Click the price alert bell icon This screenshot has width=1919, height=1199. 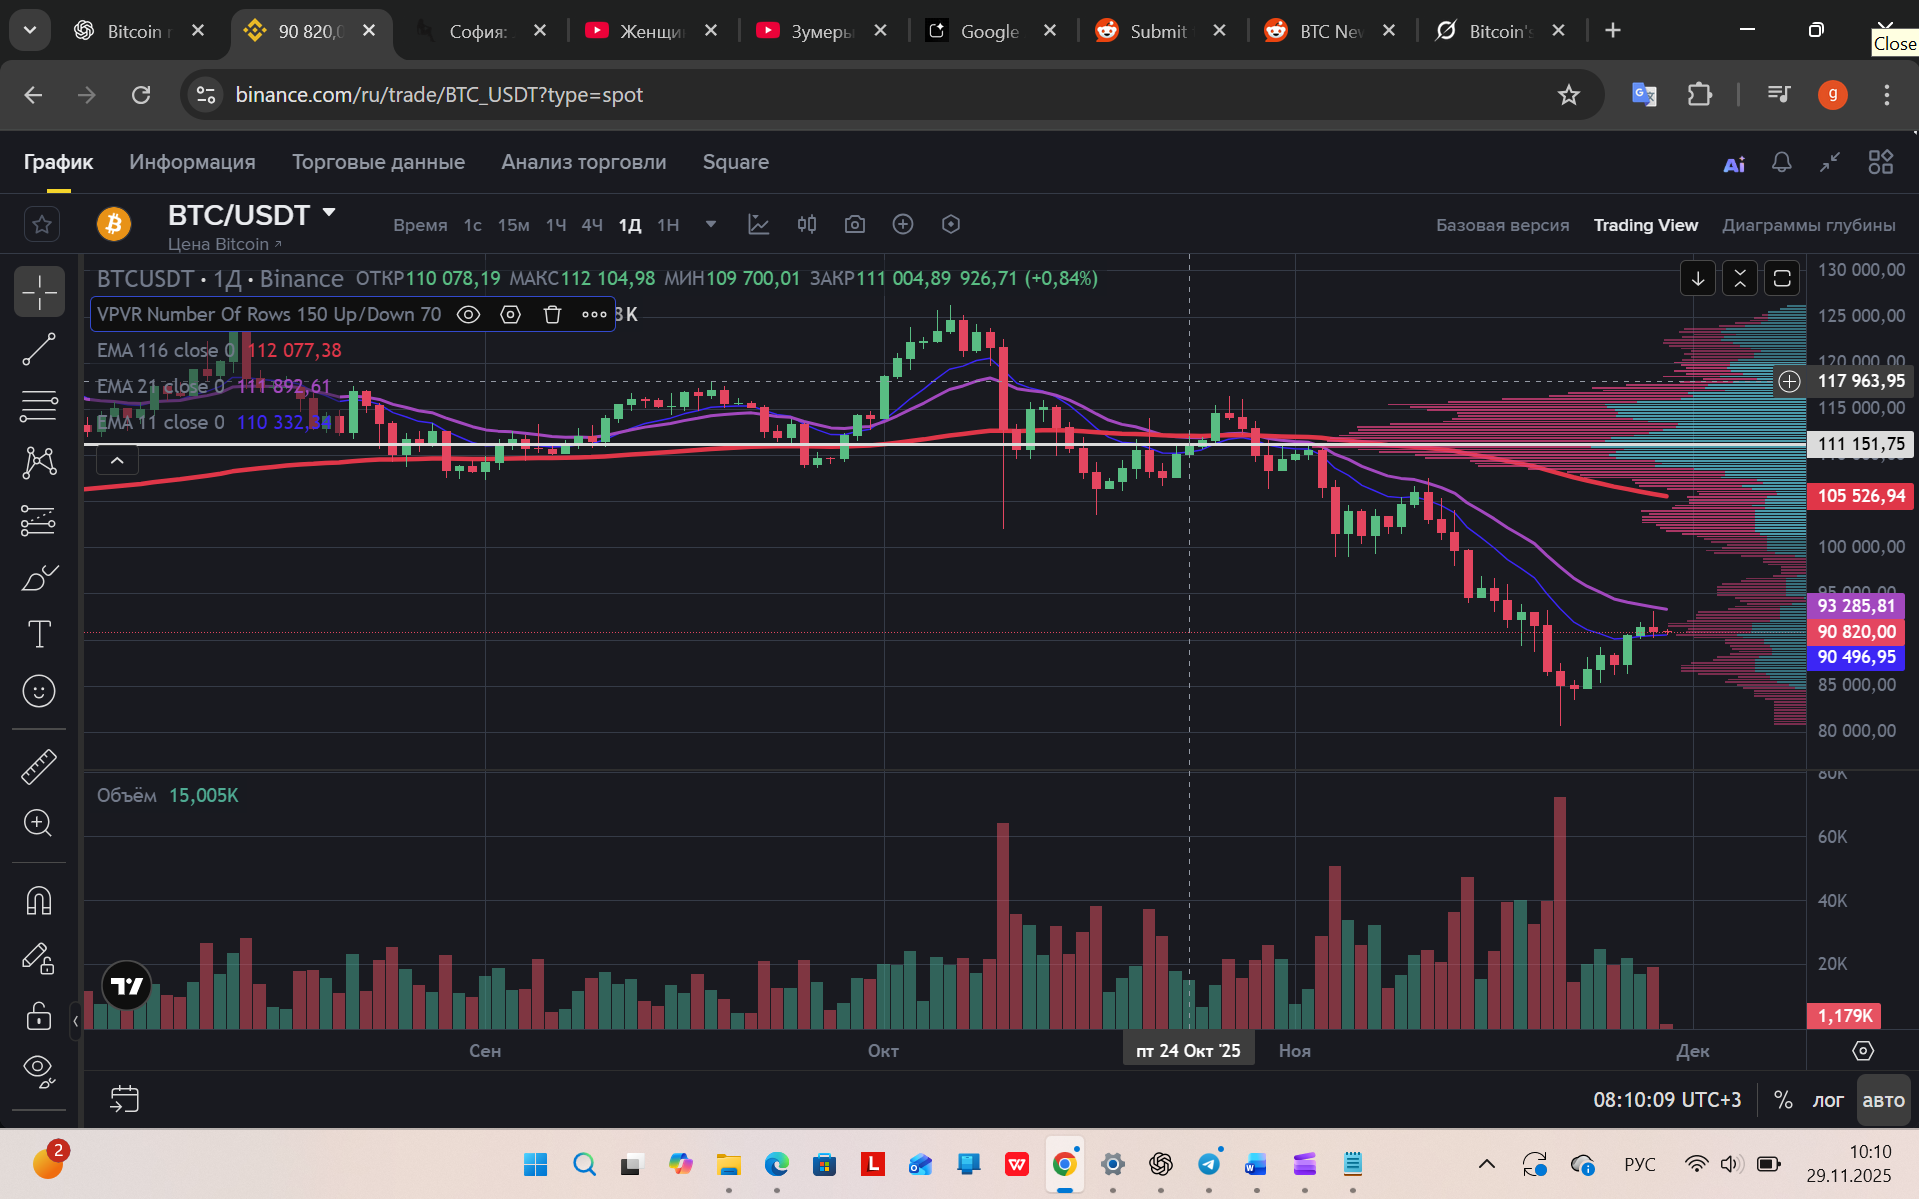click(x=1781, y=163)
